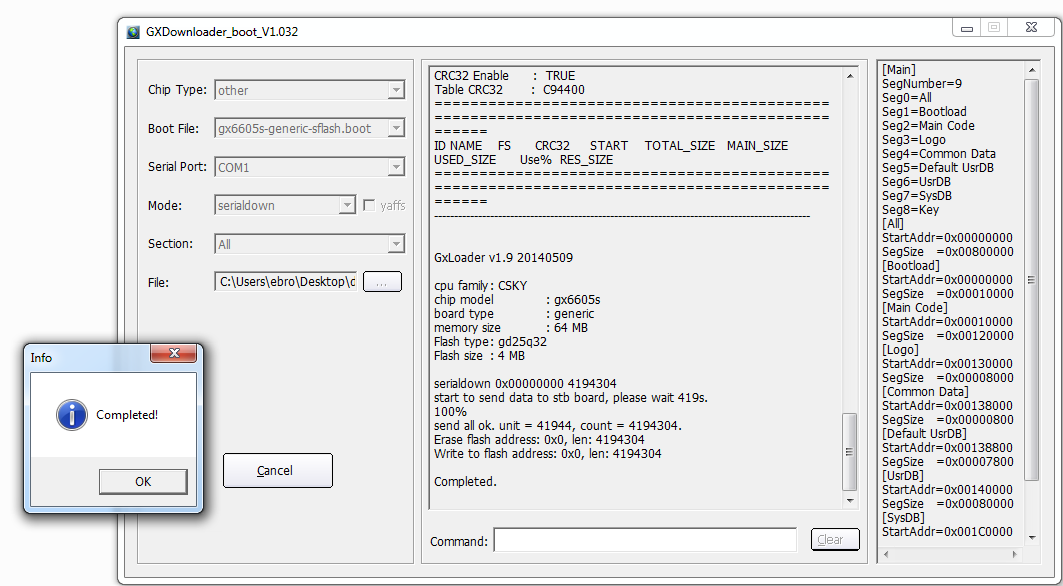Click the GXDownloader app icon in title bar
The image size is (1063, 586).
click(133, 32)
